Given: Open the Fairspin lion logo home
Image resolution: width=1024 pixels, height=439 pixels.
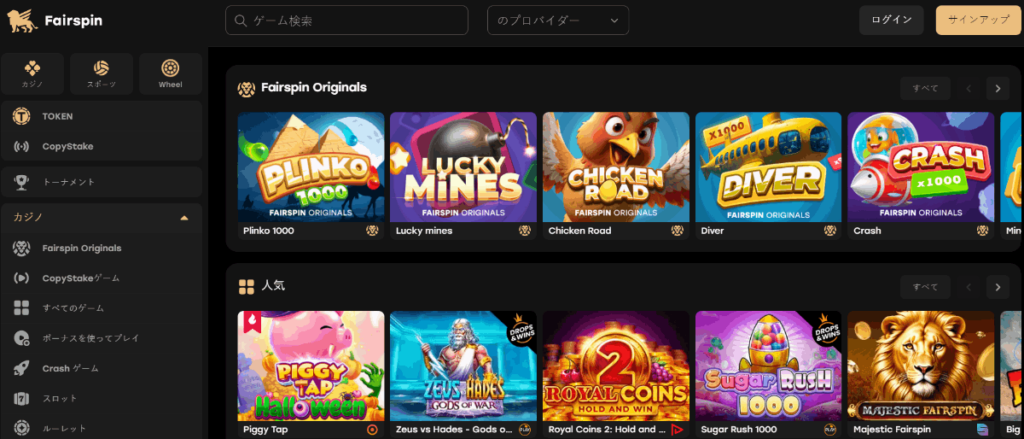Looking at the screenshot, I should 55,21.
